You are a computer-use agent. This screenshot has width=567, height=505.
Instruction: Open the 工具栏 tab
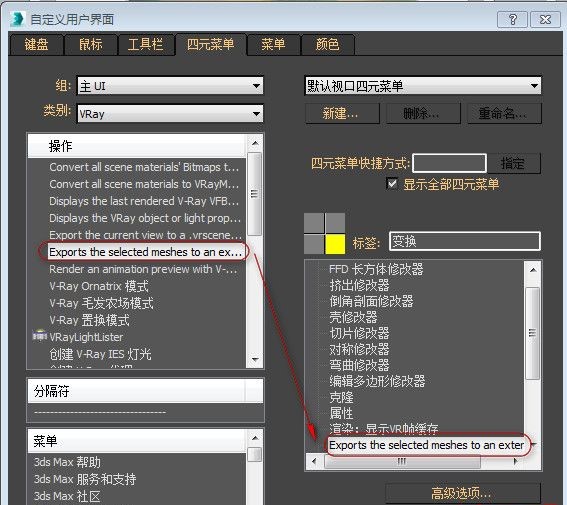(x=145, y=44)
